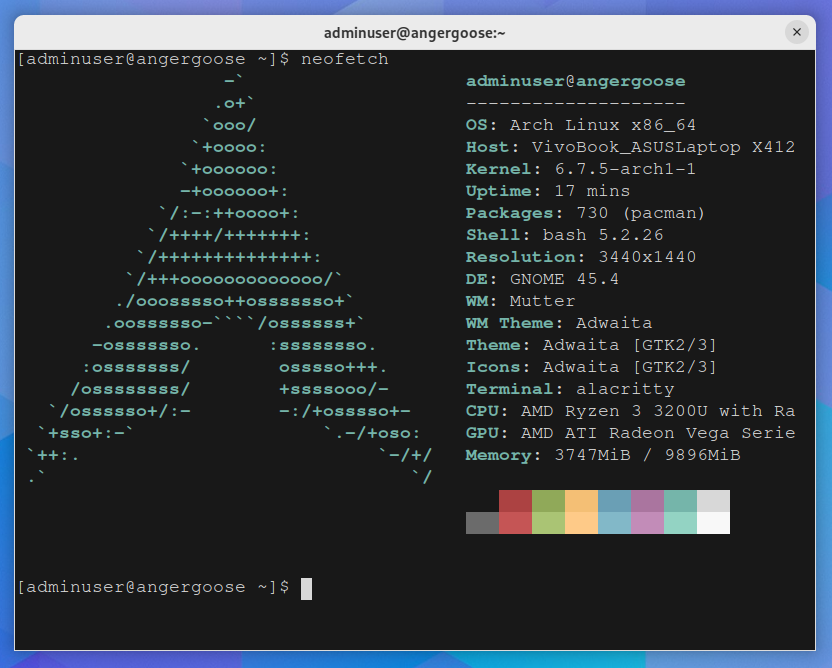Click the block cursor at bottom prompt
832x668 pixels.
click(306, 589)
